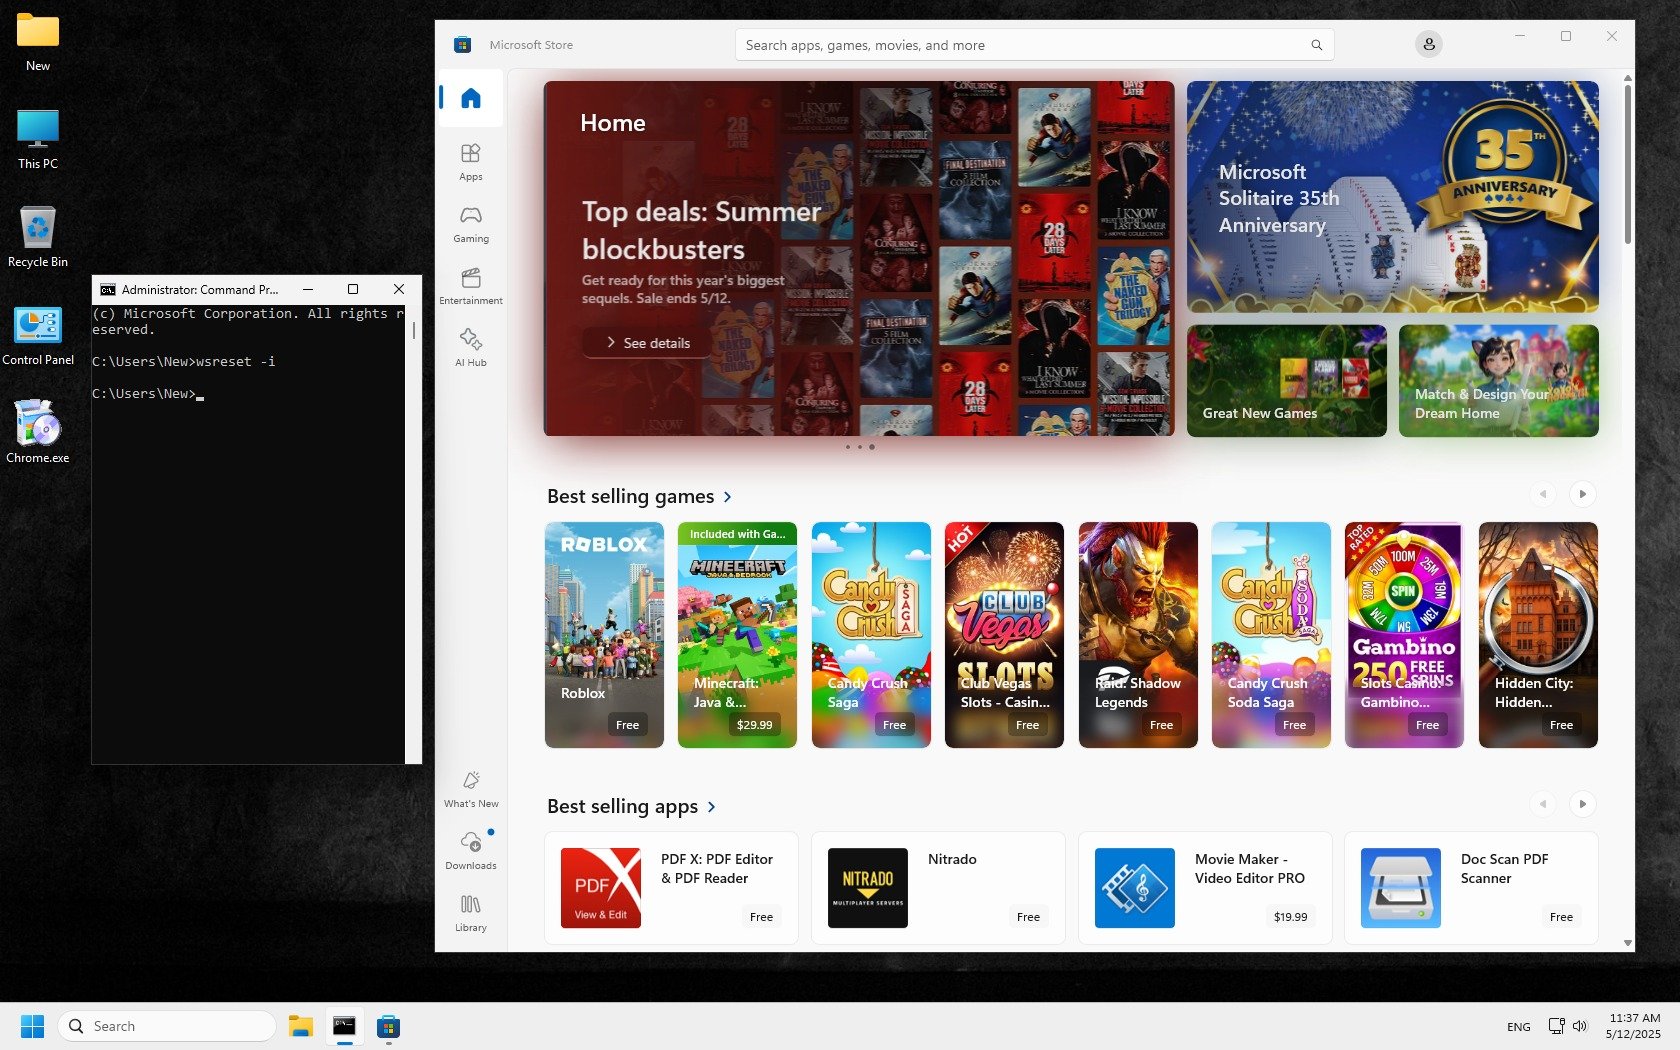Viewport: 1680px width, 1050px height.
Task: Open the Downloads page
Action: tap(470, 850)
